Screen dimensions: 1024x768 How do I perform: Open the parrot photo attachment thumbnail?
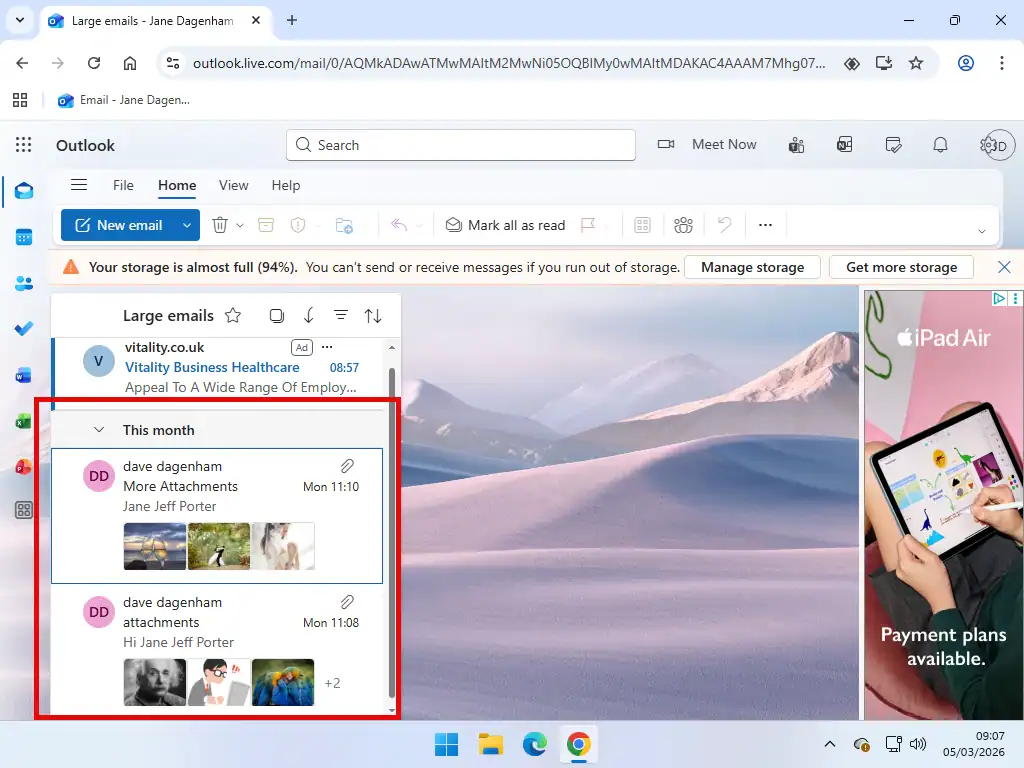pos(283,682)
